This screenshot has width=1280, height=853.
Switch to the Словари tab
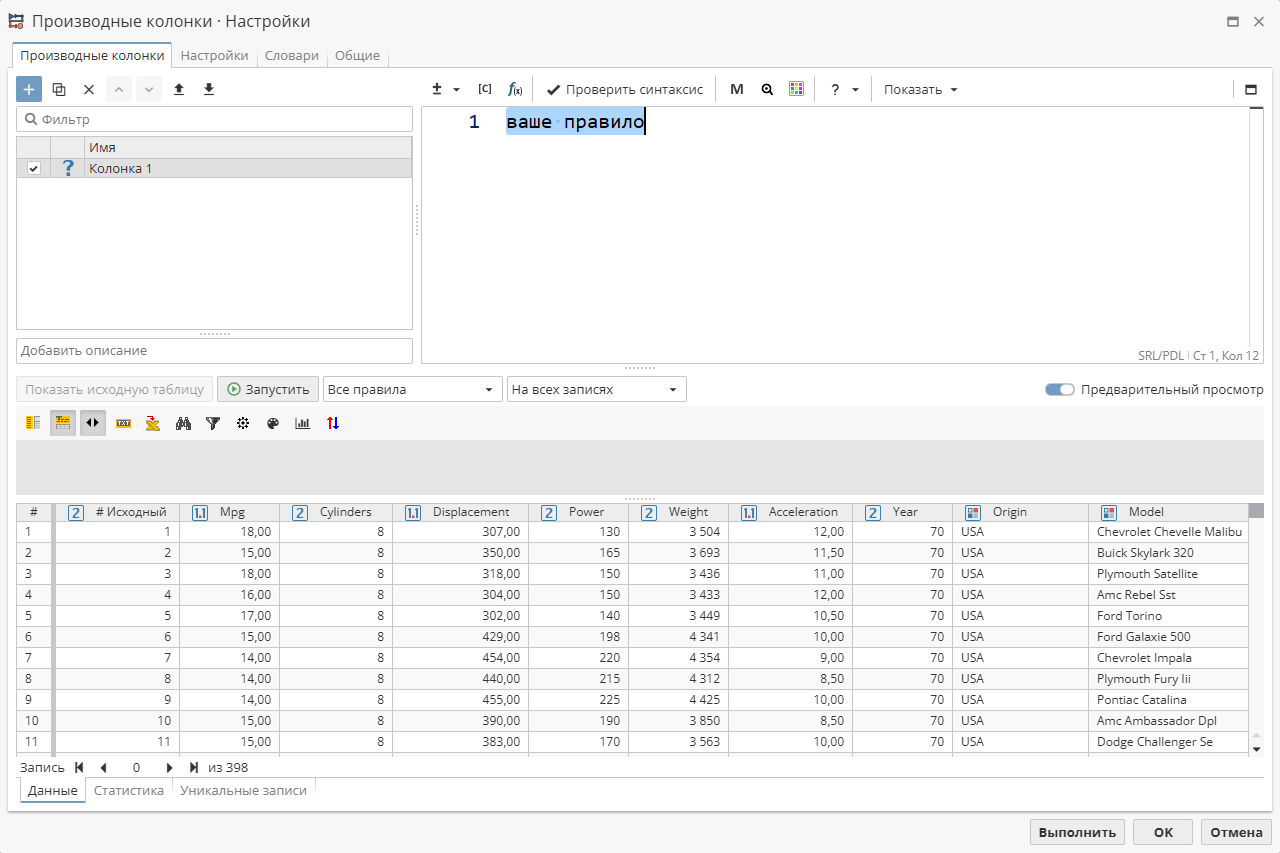[291, 56]
